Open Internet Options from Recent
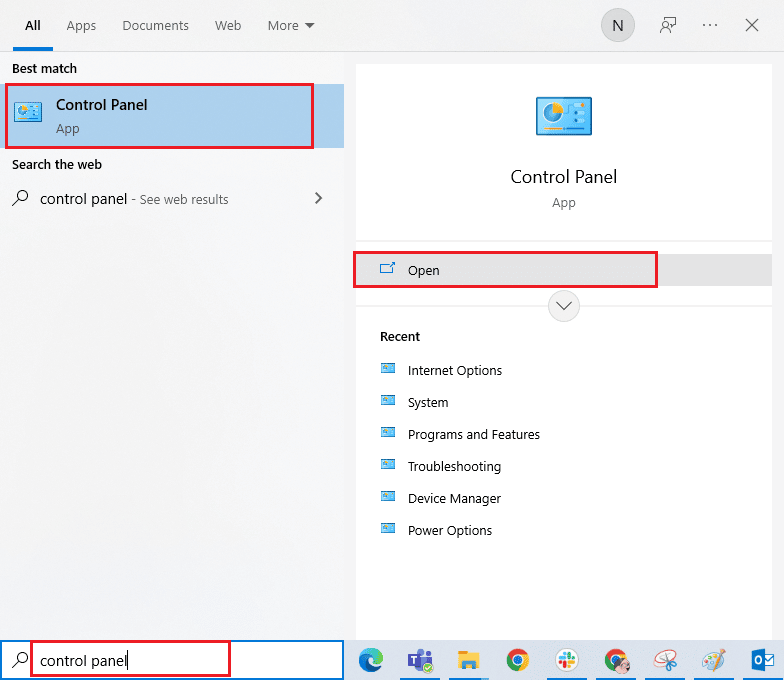 click(x=454, y=370)
